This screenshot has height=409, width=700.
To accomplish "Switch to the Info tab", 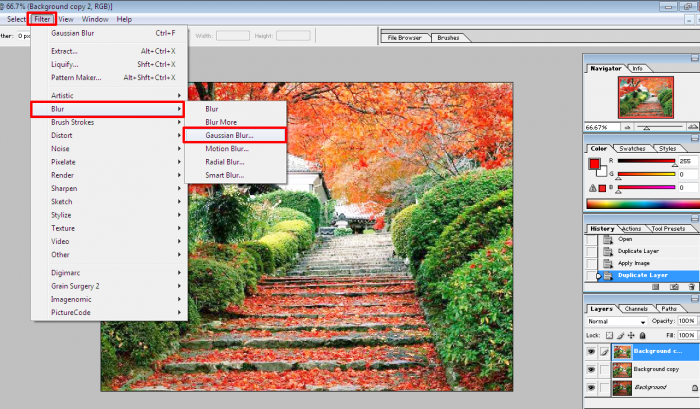I will click(x=637, y=69).
